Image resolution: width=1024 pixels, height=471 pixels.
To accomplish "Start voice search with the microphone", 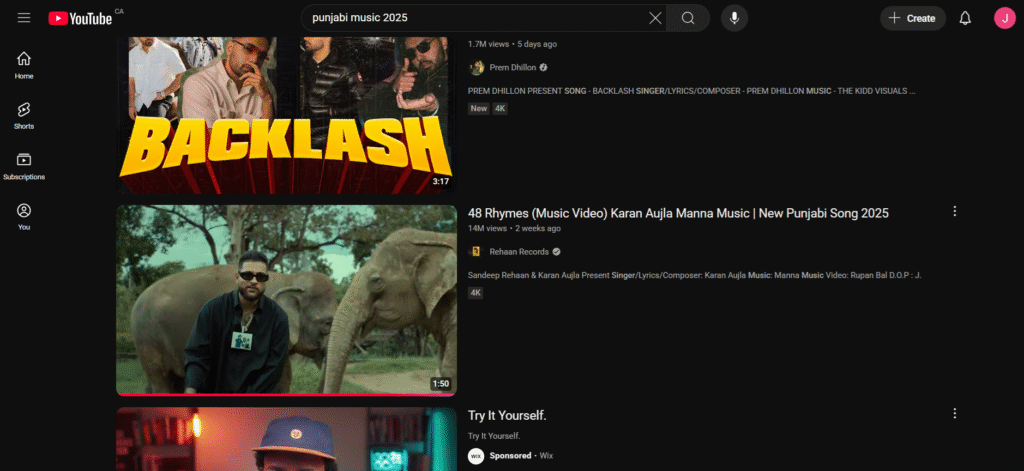I will 734,18.
